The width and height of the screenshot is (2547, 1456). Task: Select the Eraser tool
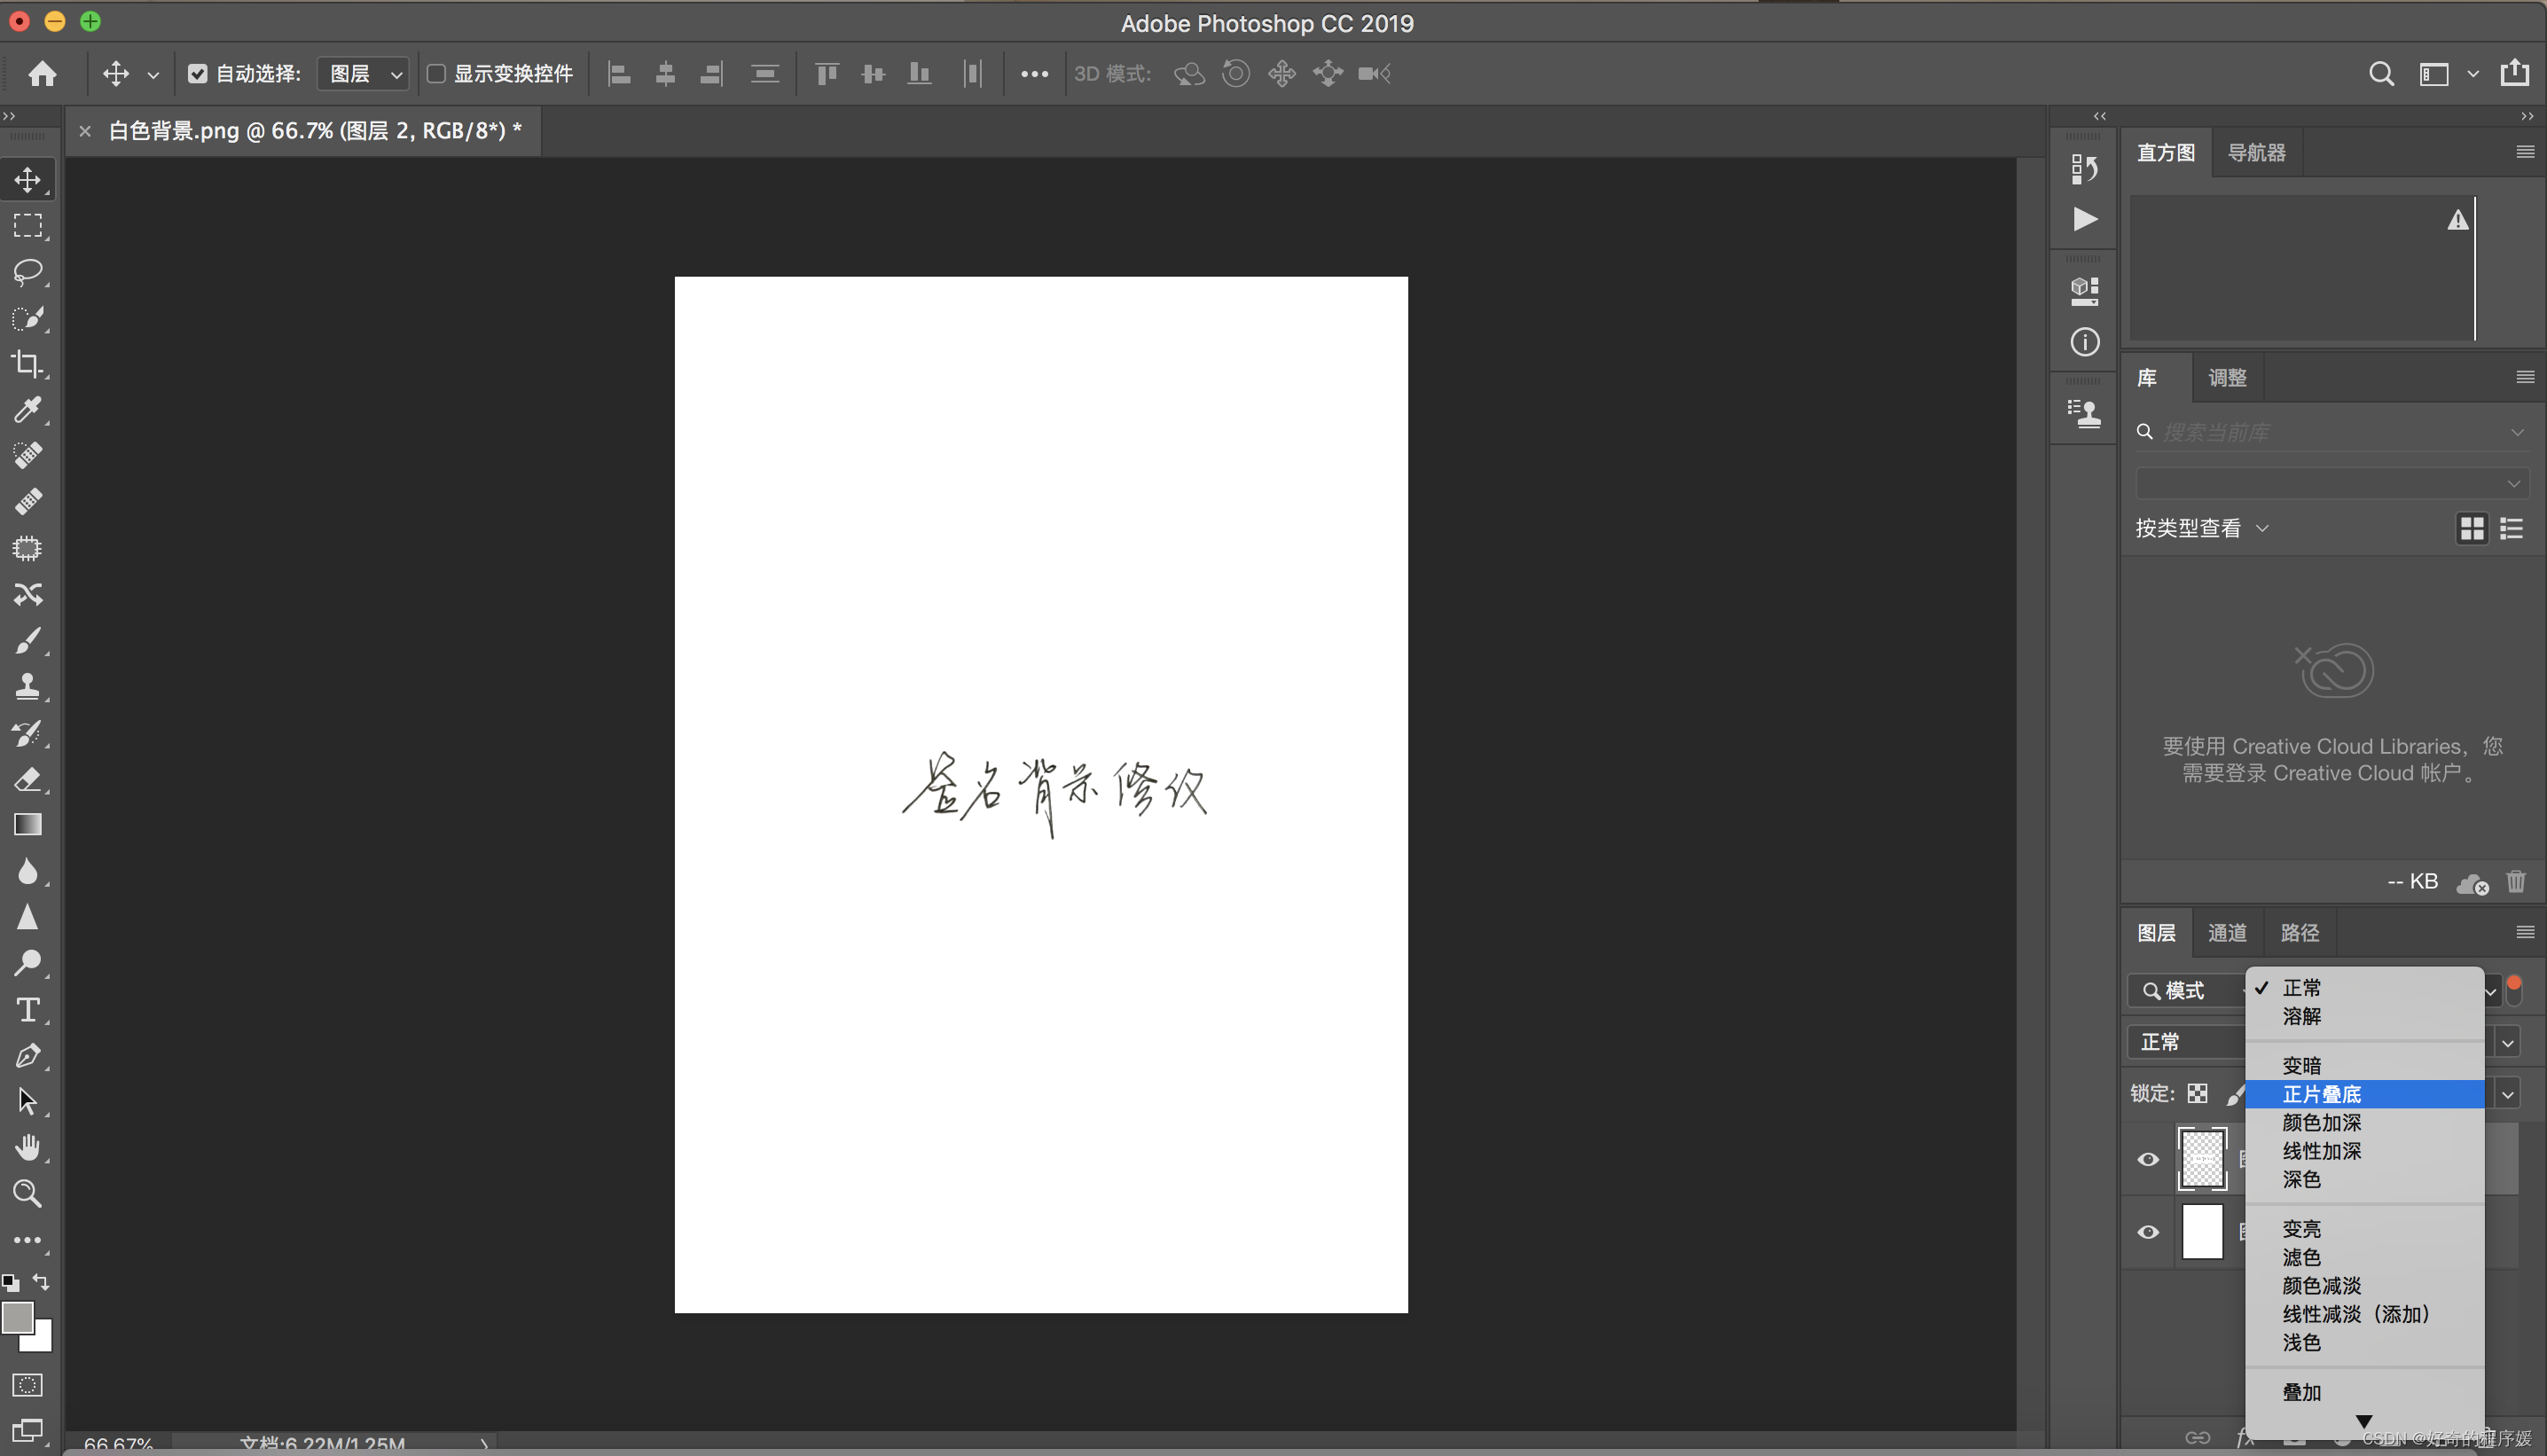point(27,779)
